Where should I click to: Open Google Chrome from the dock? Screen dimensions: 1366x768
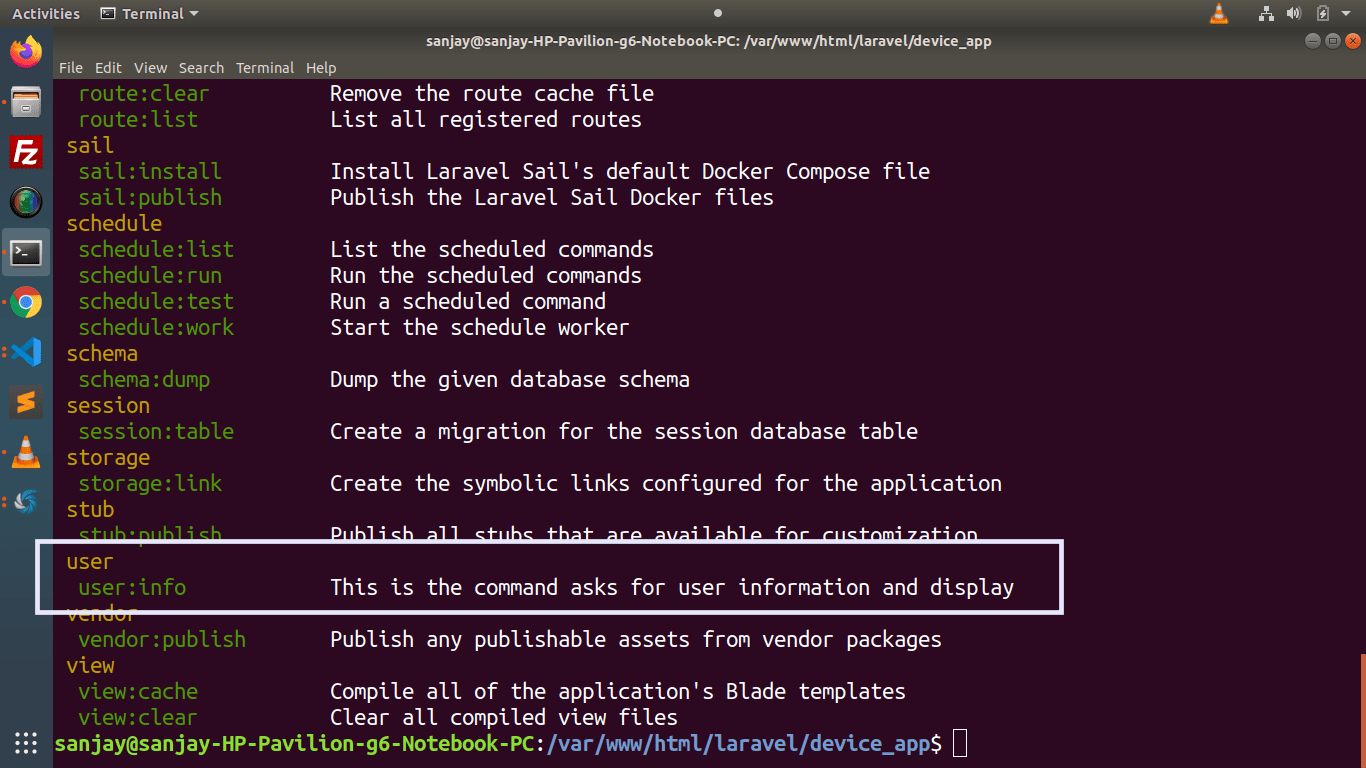click(x=26, y=302)
